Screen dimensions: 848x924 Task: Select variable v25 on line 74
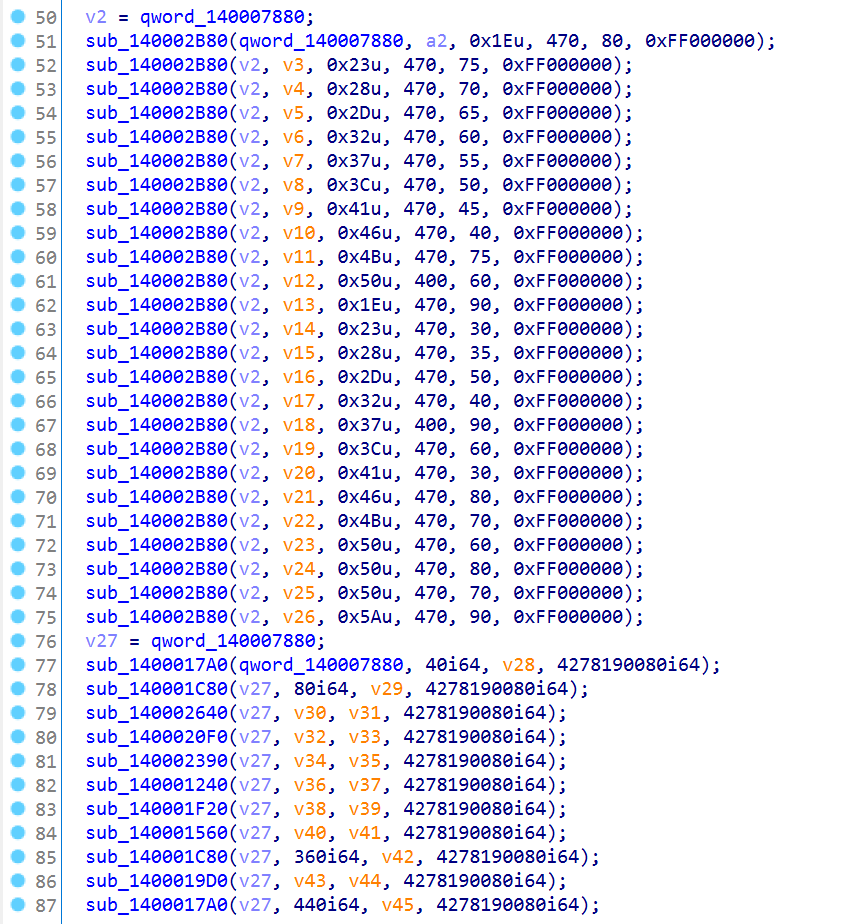299,593
